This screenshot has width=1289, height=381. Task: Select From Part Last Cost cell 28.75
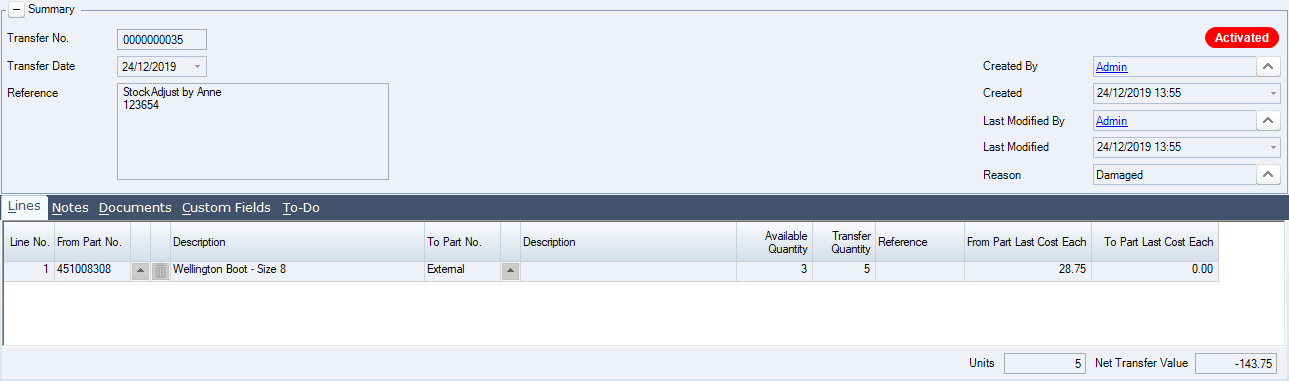1028,270
